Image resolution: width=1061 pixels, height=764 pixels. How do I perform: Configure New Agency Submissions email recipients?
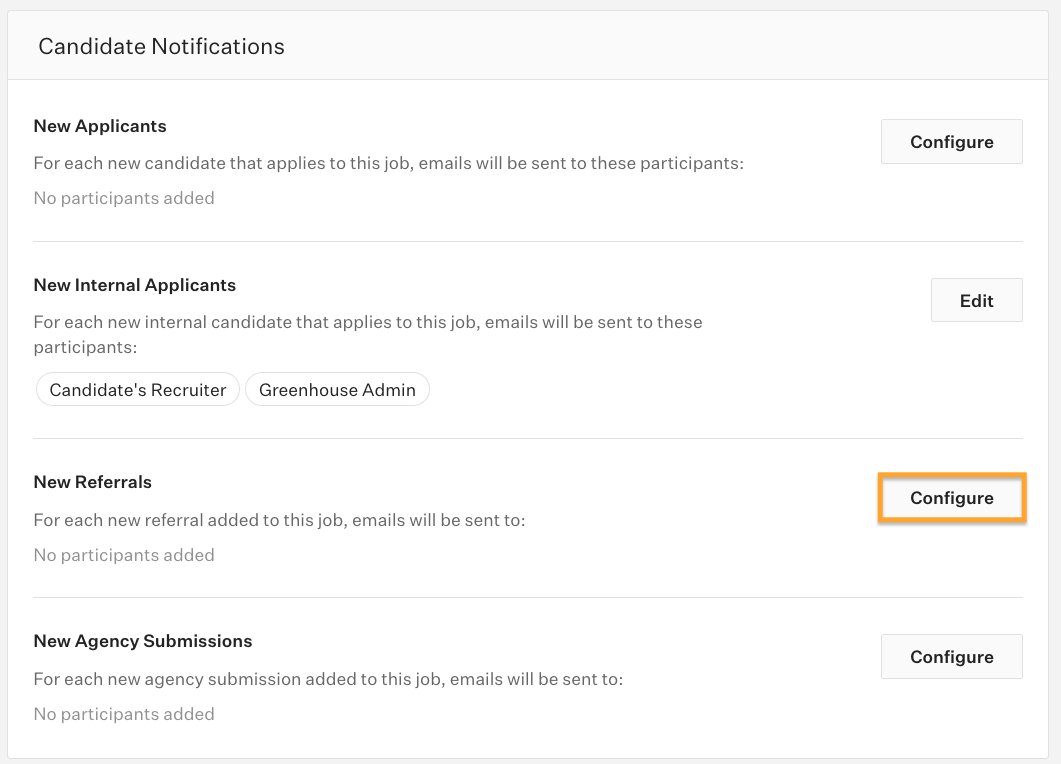coord(951,657)
